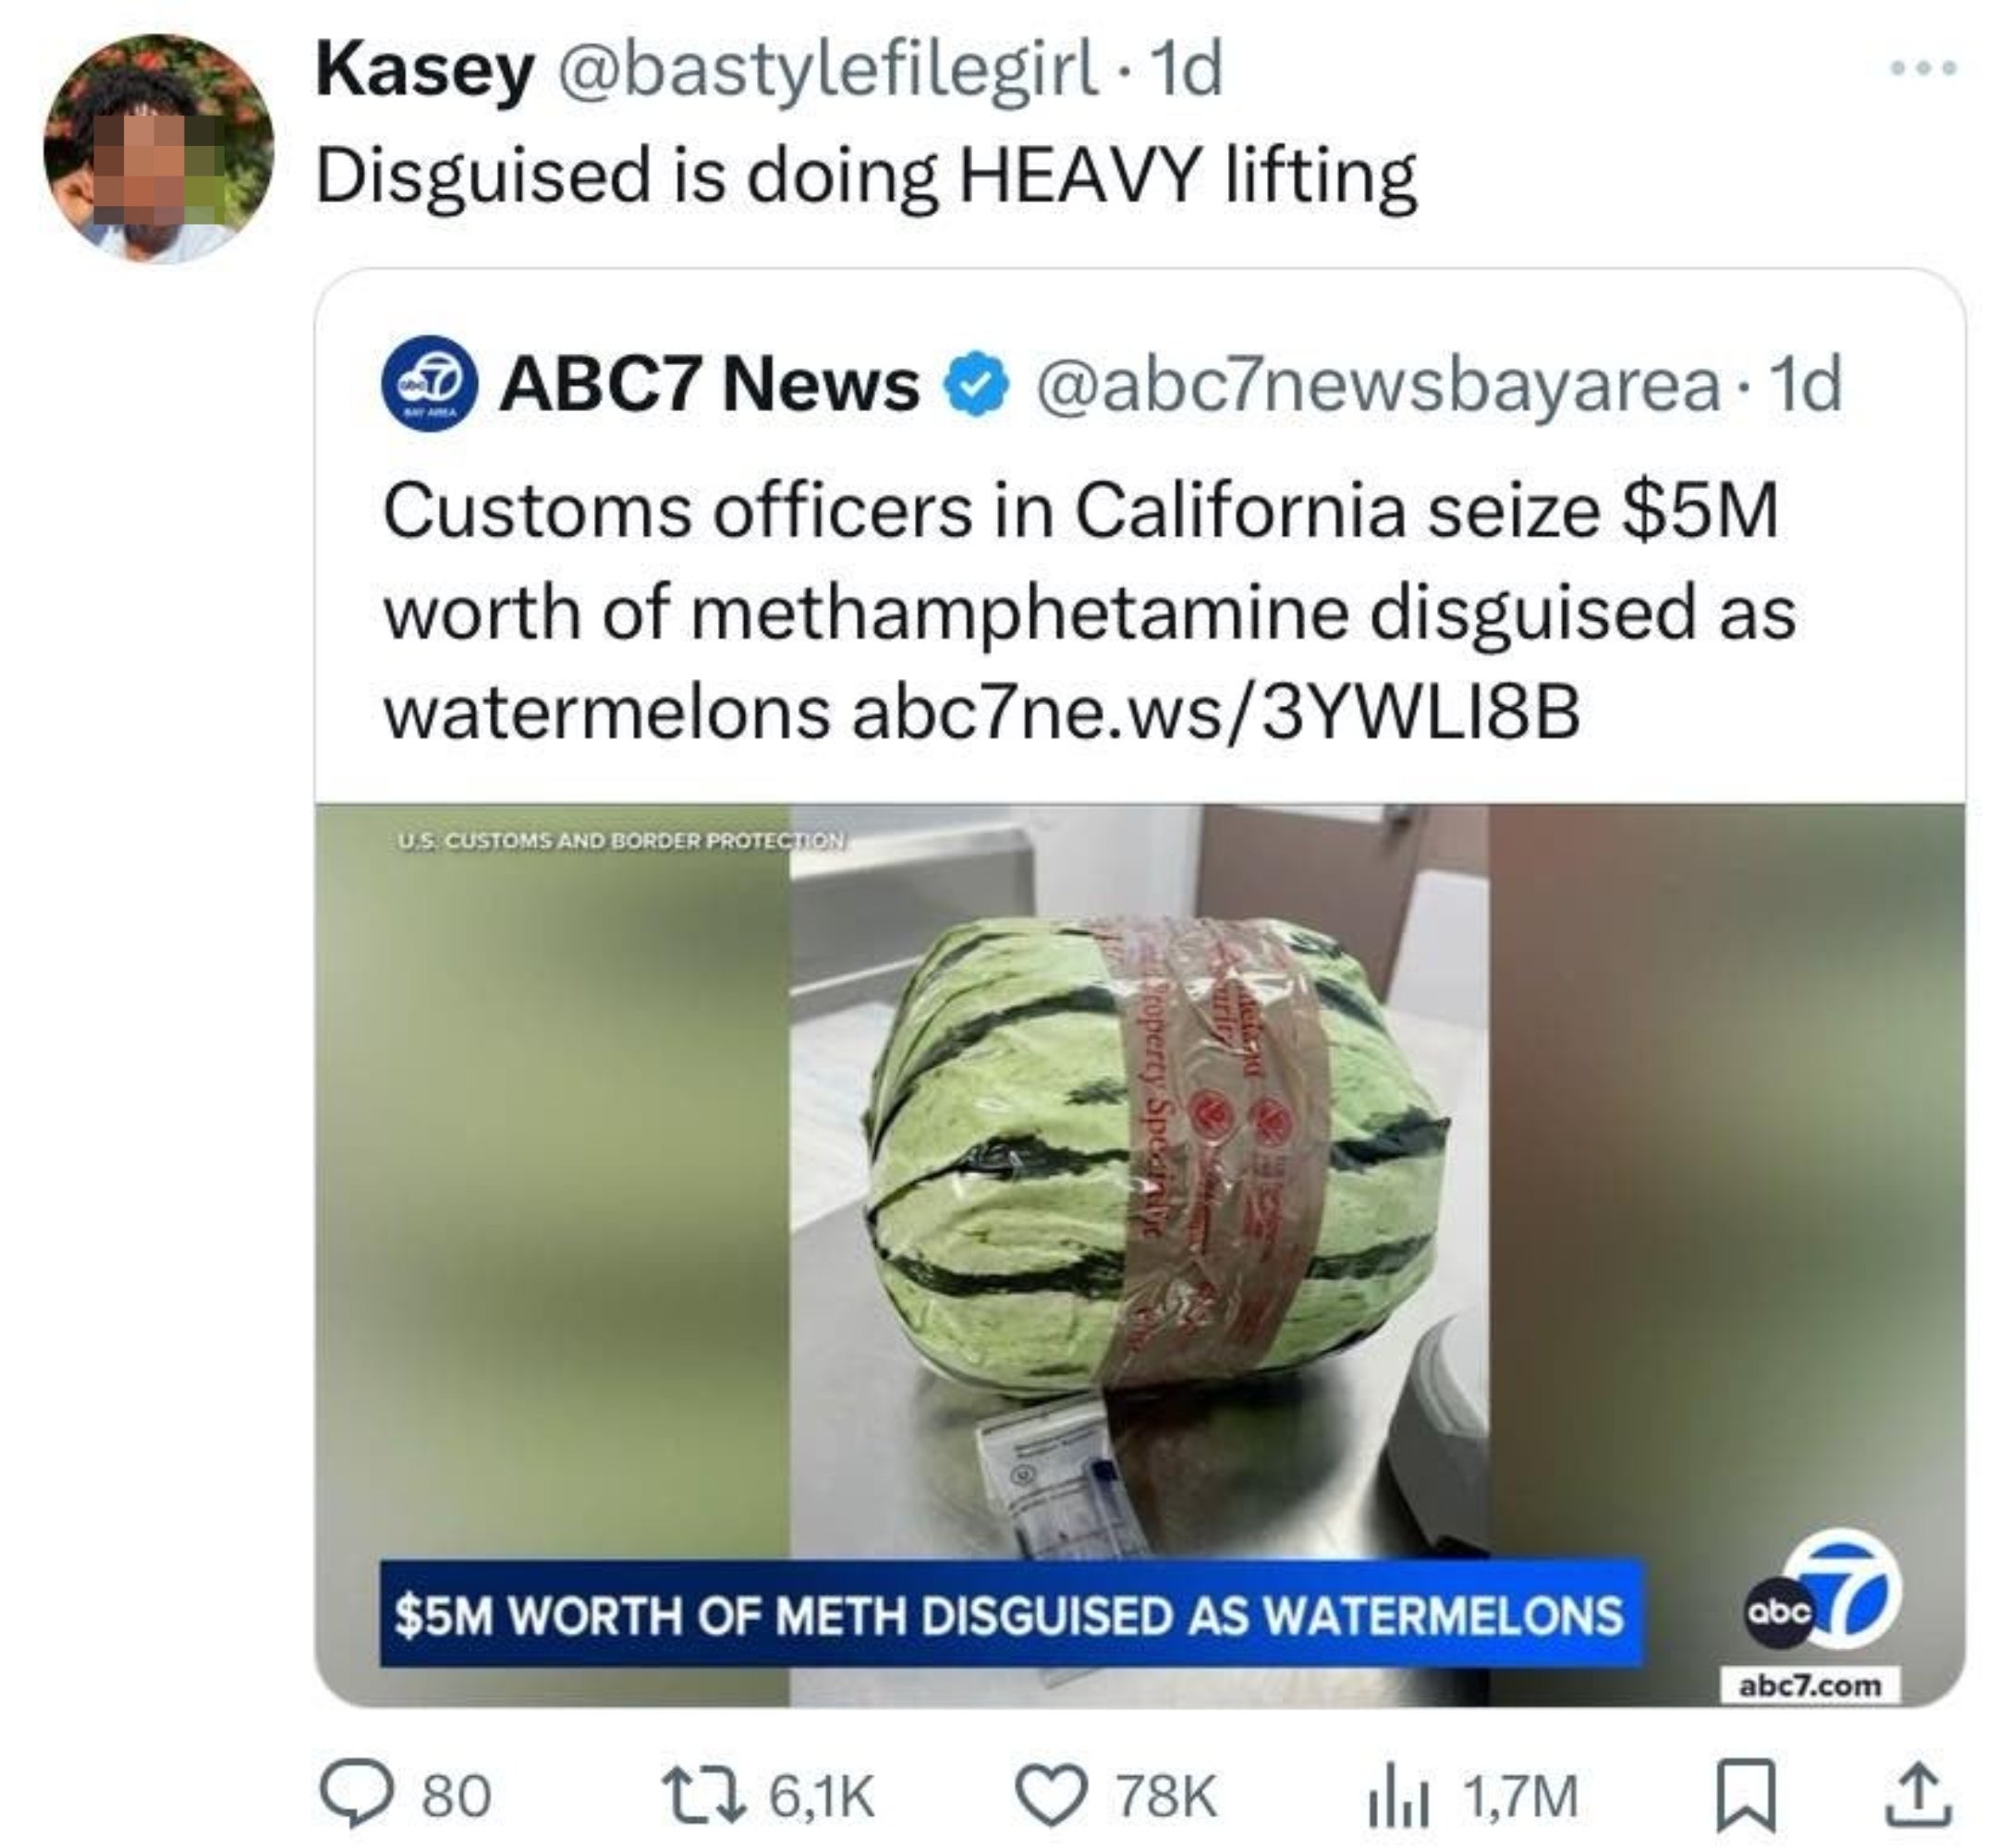The image size is (2011, 1848).
Task: Open Kasey's profile picture
Action: coord(159,147)
